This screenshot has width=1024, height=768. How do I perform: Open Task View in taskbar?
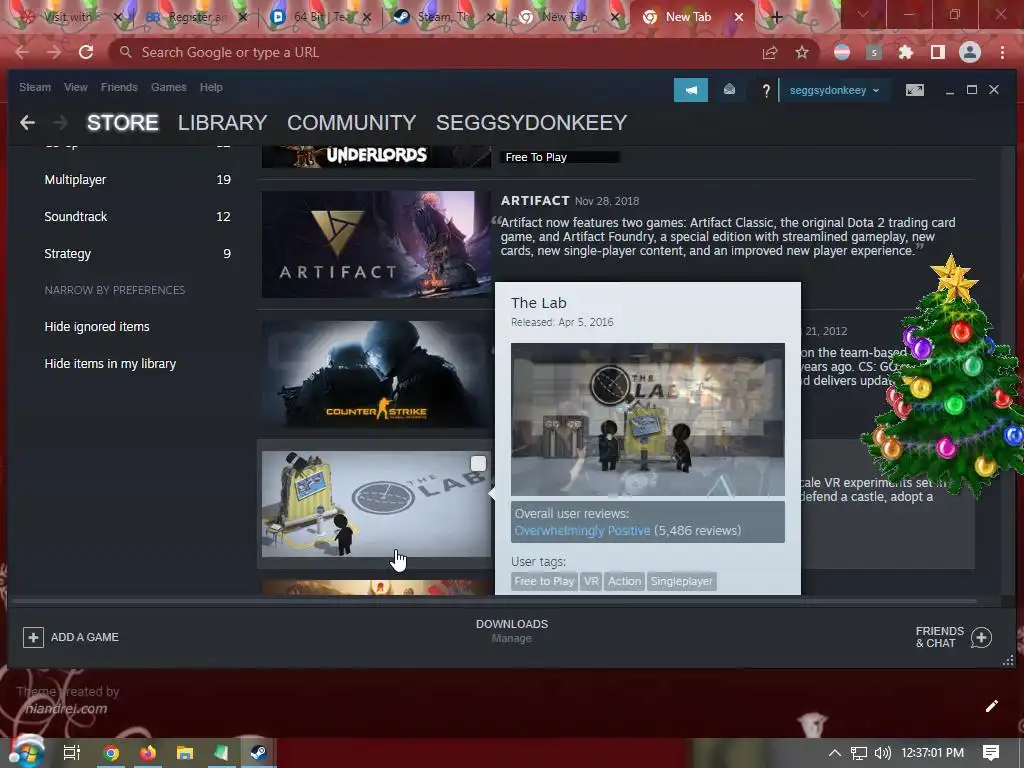point(71,753)
